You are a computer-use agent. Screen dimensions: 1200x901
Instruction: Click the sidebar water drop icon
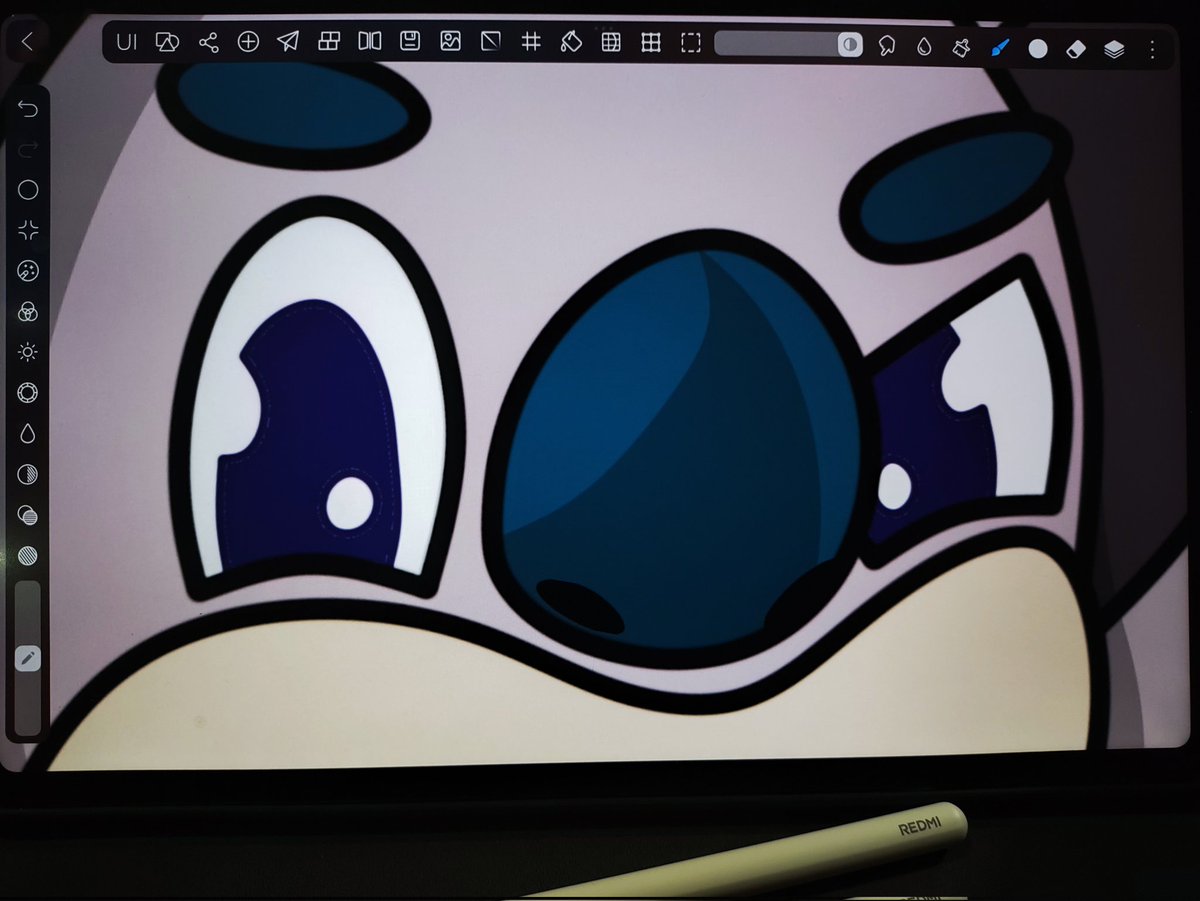[x=28, y=433]
